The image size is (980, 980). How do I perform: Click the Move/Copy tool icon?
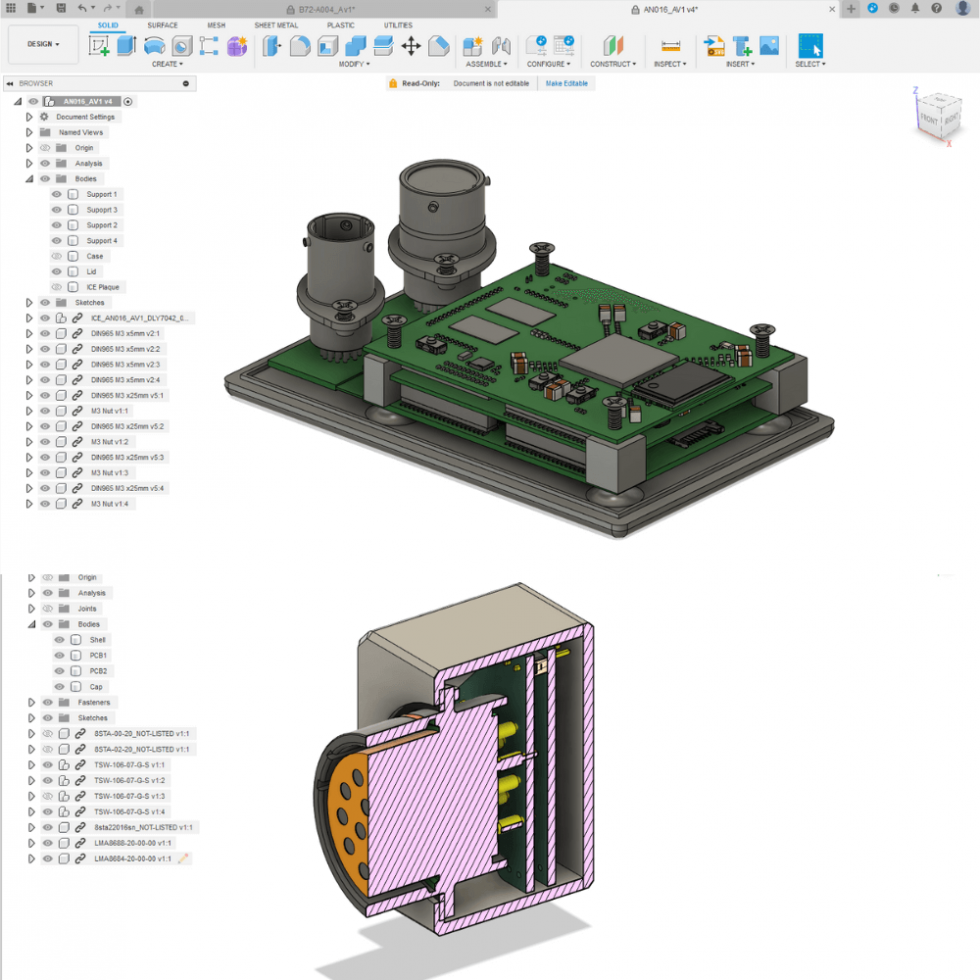pyautogui.click(x=412, y=47)
